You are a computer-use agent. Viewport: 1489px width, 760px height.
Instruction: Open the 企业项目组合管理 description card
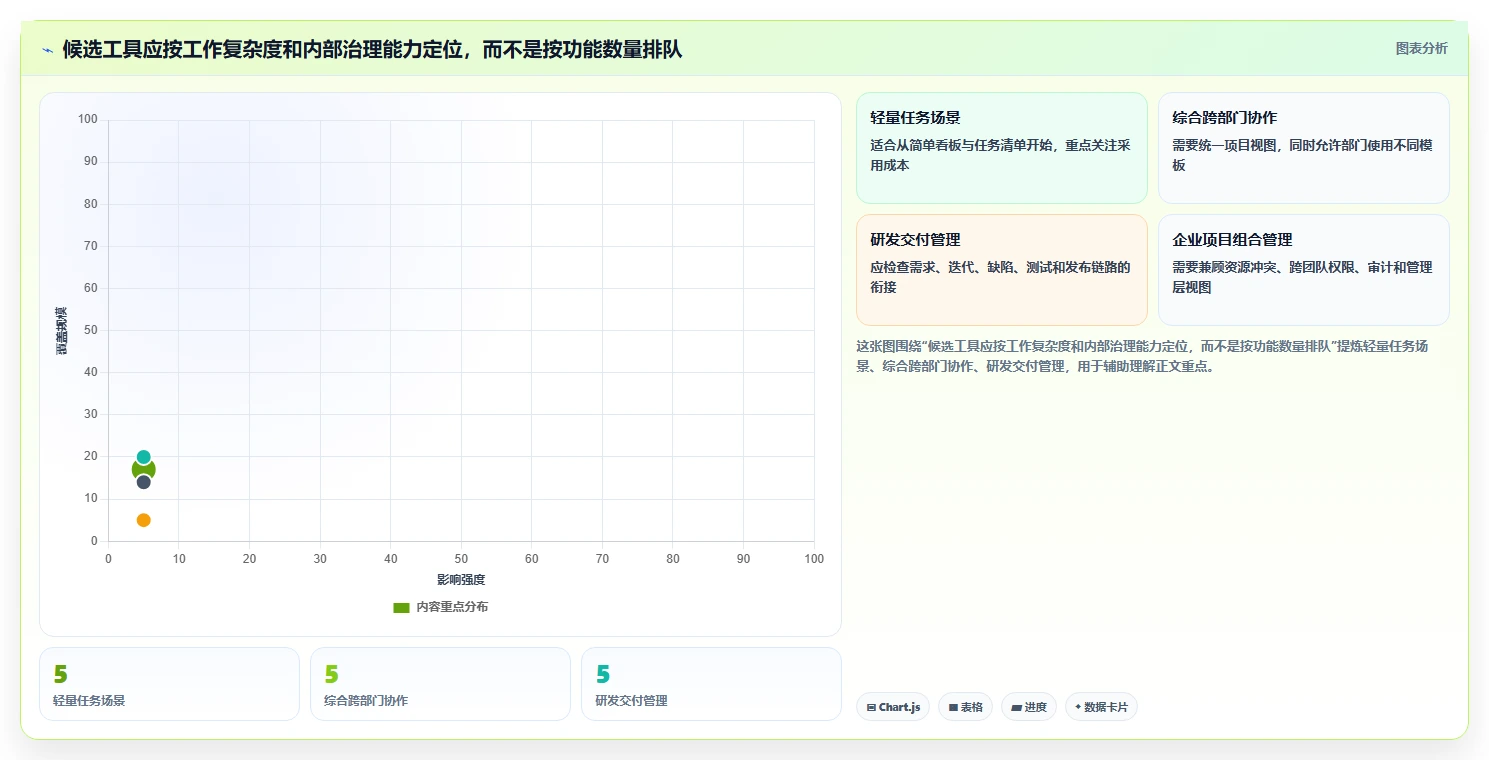click(x=1303, y=270)
